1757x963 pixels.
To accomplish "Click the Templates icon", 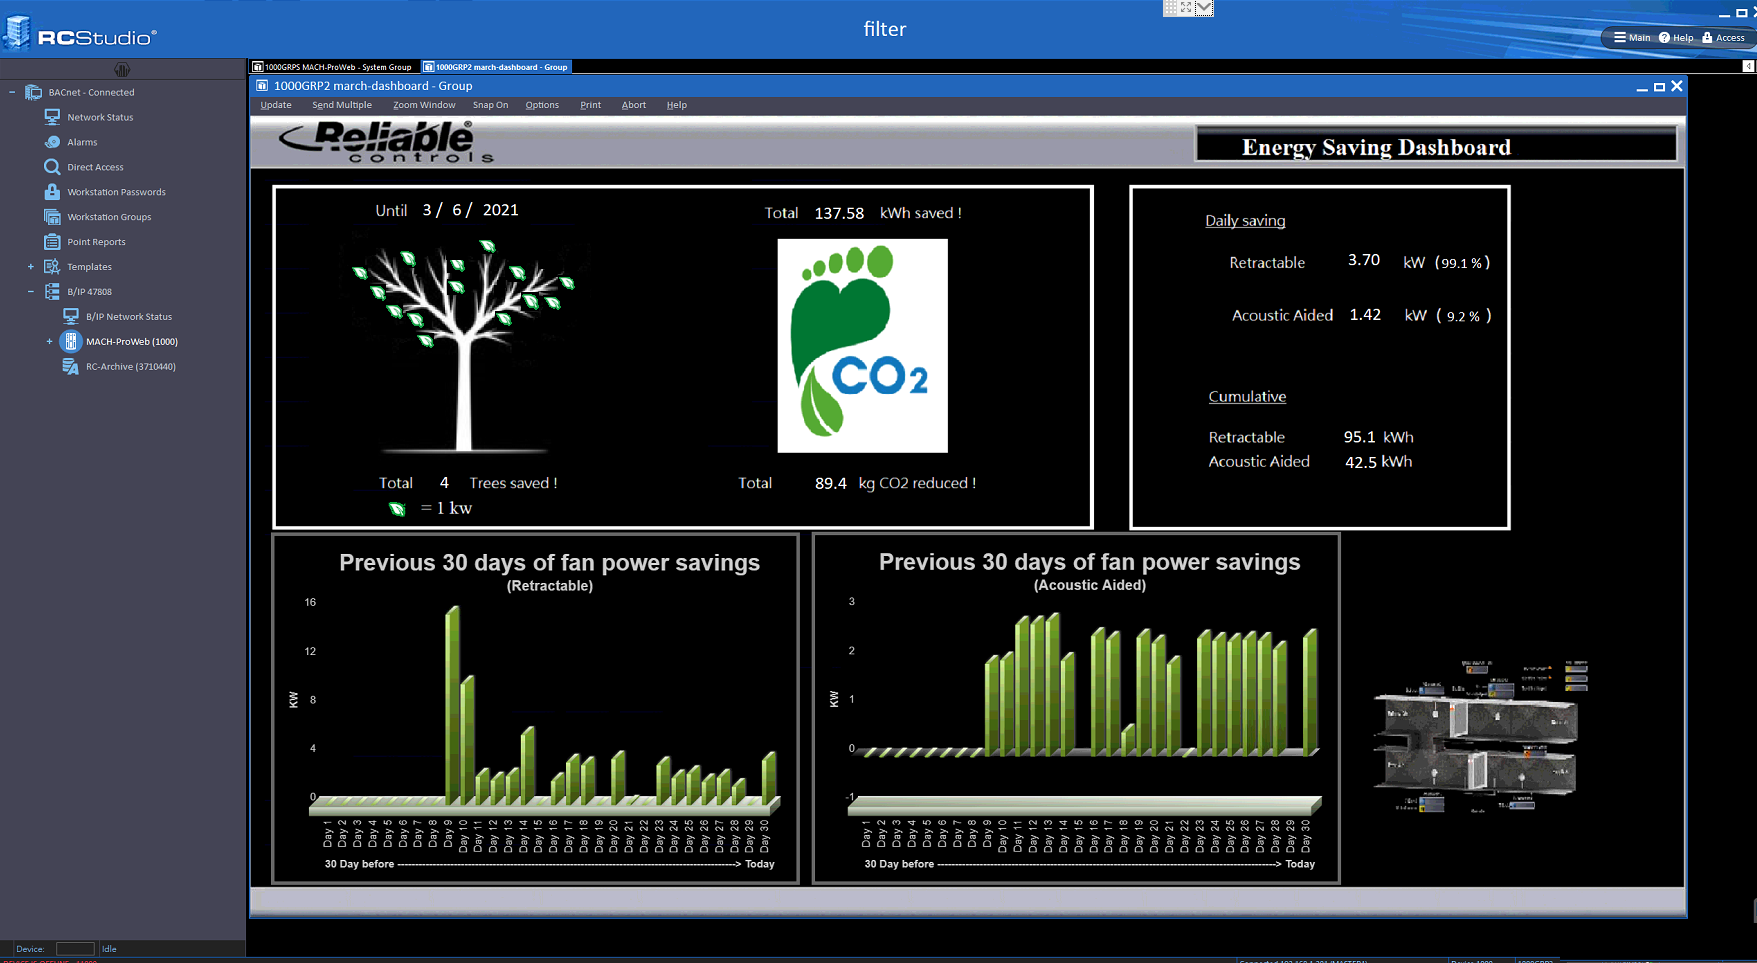I will [x=52, y=267].
